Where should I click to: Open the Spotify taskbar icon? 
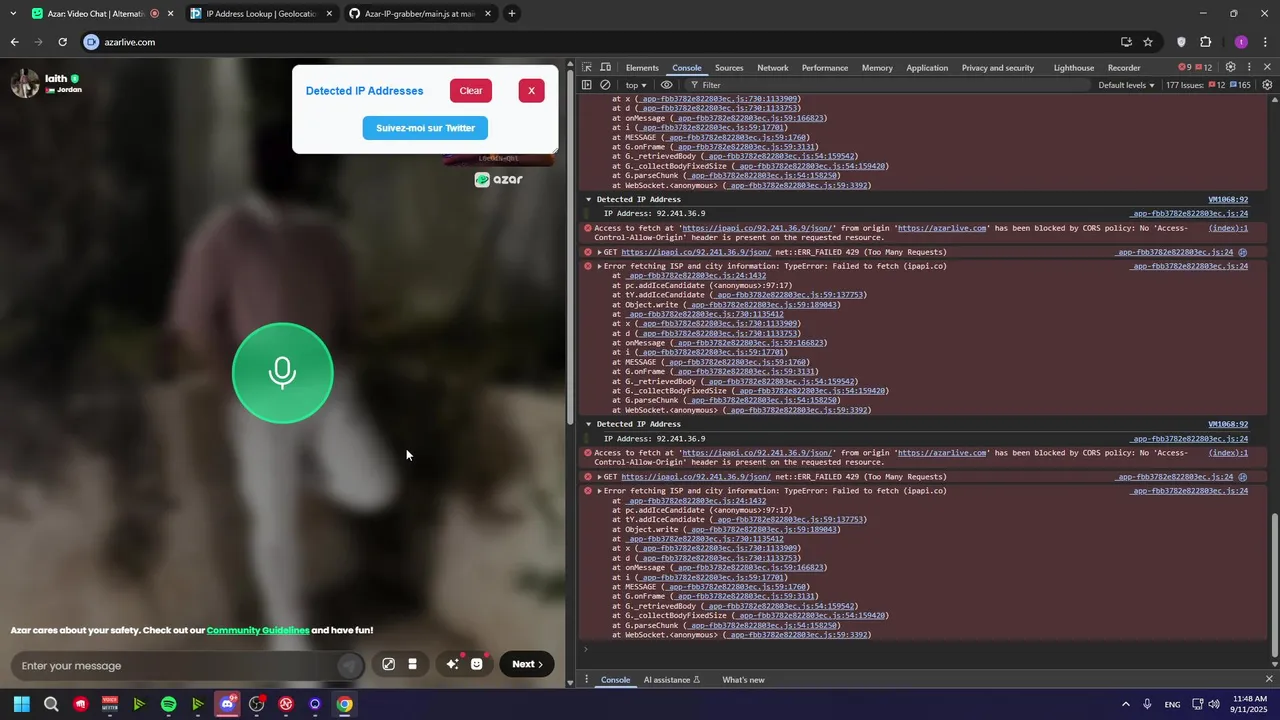coord(168,704)
